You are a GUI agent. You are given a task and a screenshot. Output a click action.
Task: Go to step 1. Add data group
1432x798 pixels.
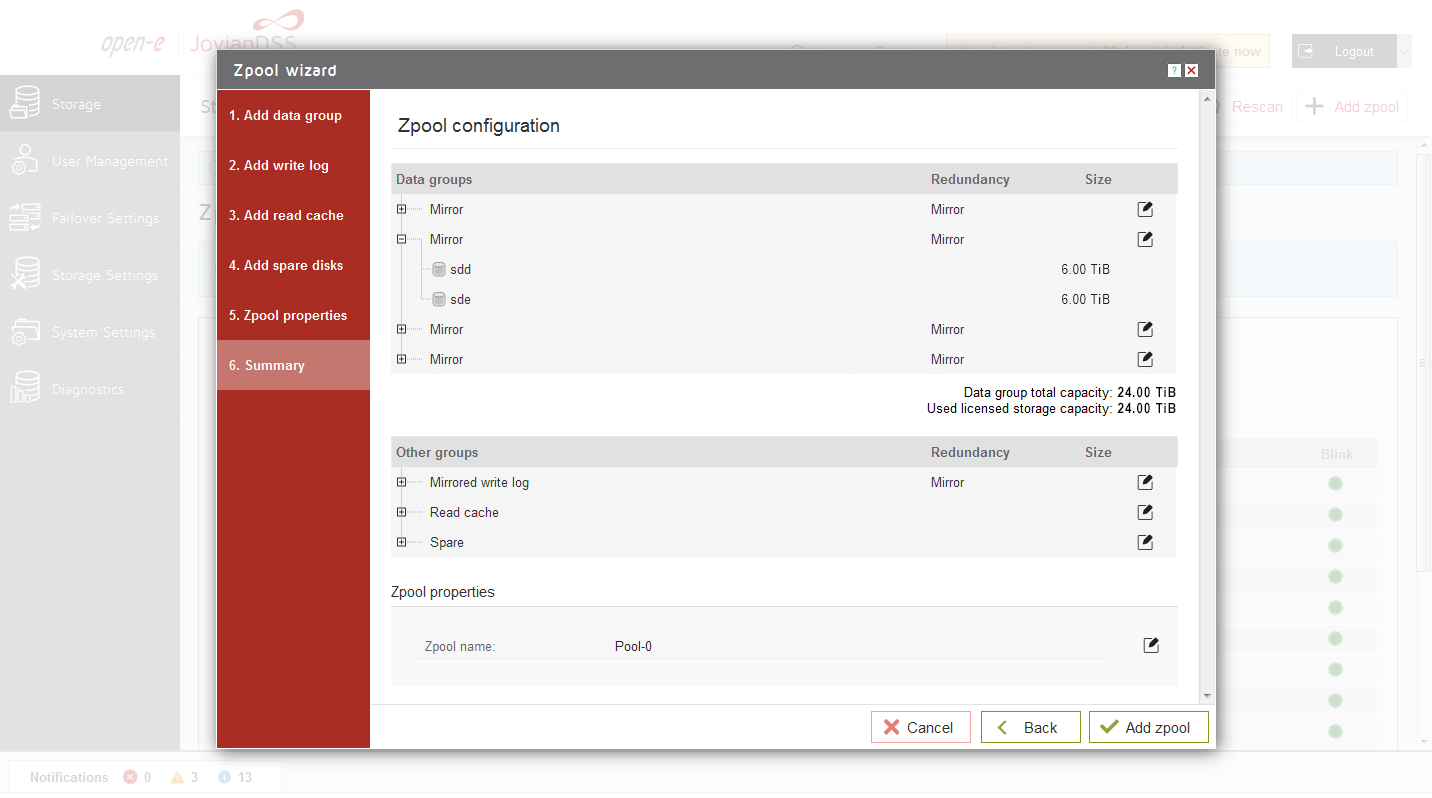pyautogui.click(x=293, y=115)
